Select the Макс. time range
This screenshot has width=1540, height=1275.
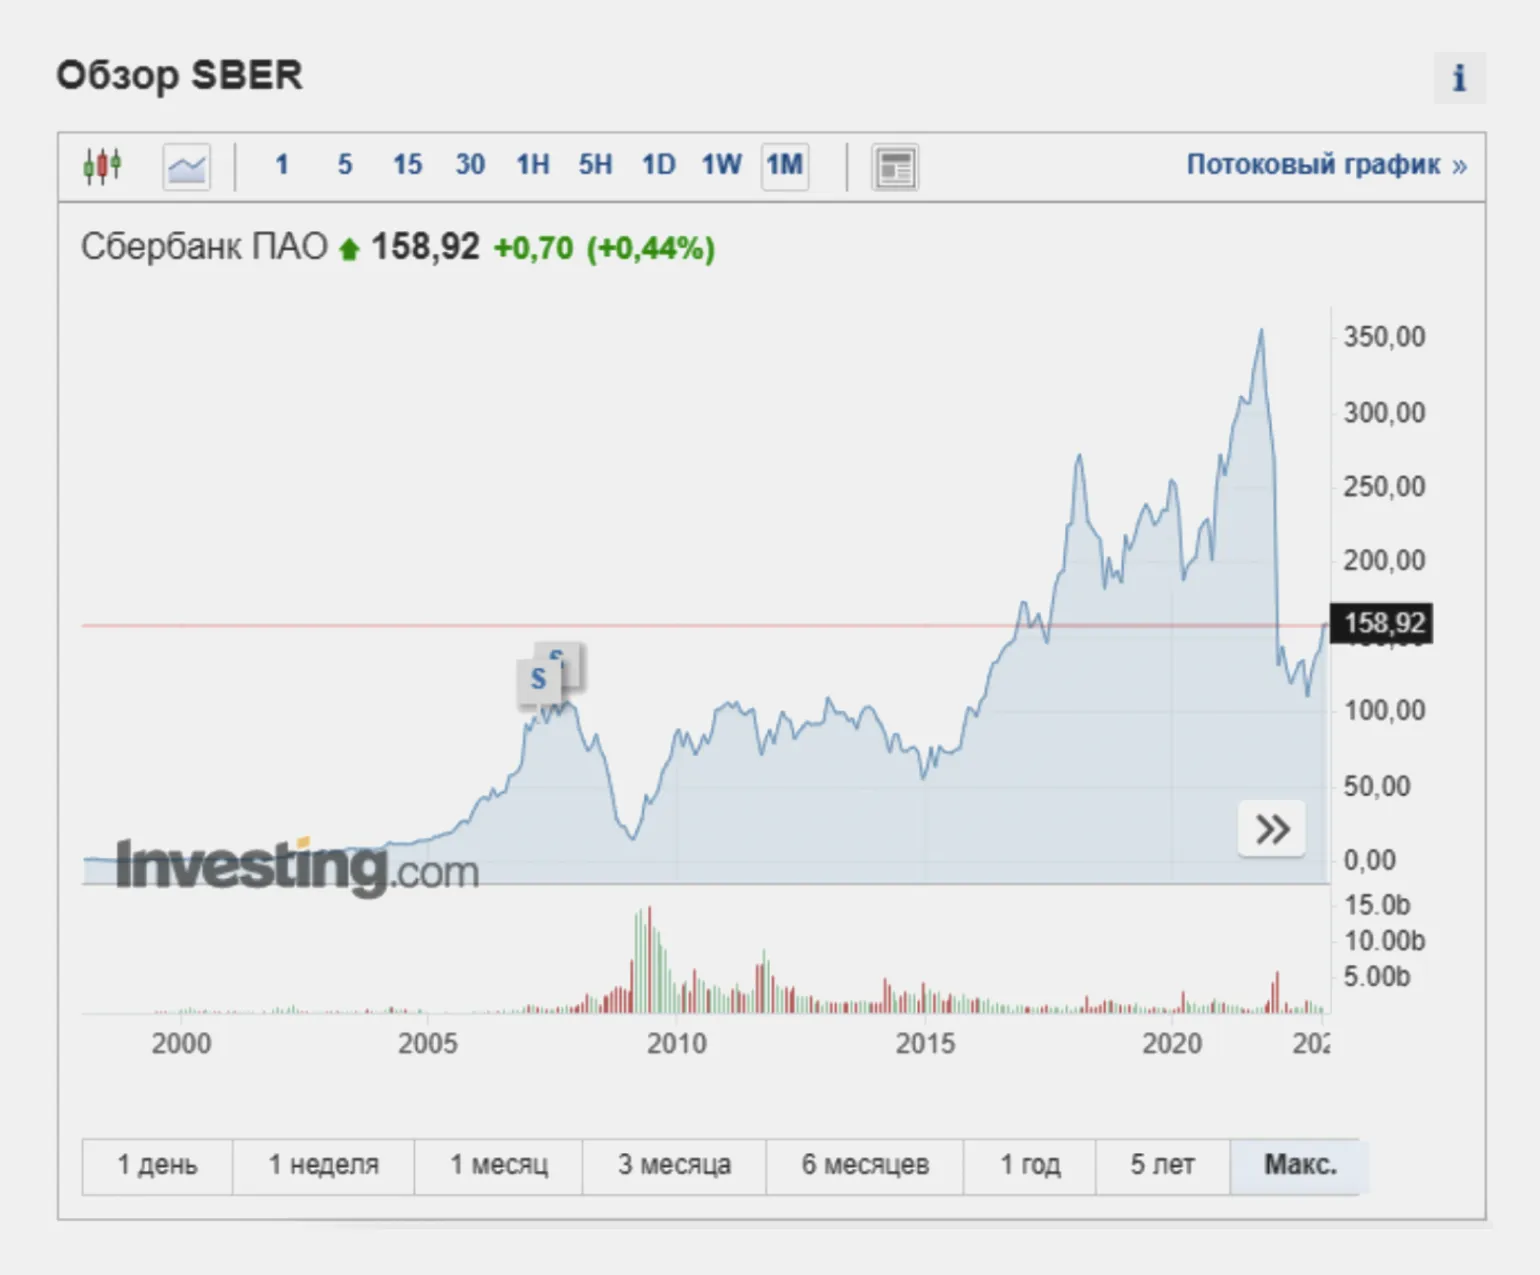tap(1300, 1165)
